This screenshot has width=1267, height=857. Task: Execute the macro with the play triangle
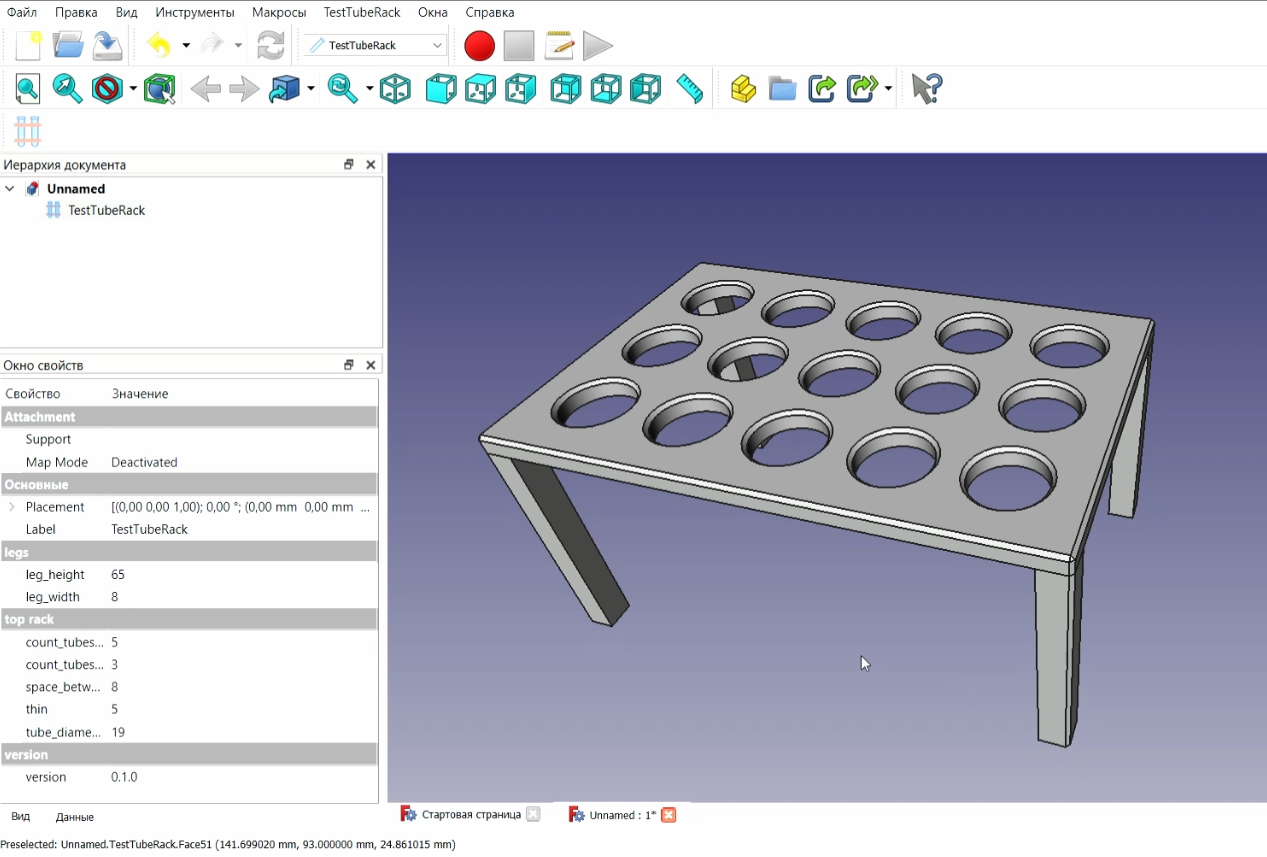(598, 45)
